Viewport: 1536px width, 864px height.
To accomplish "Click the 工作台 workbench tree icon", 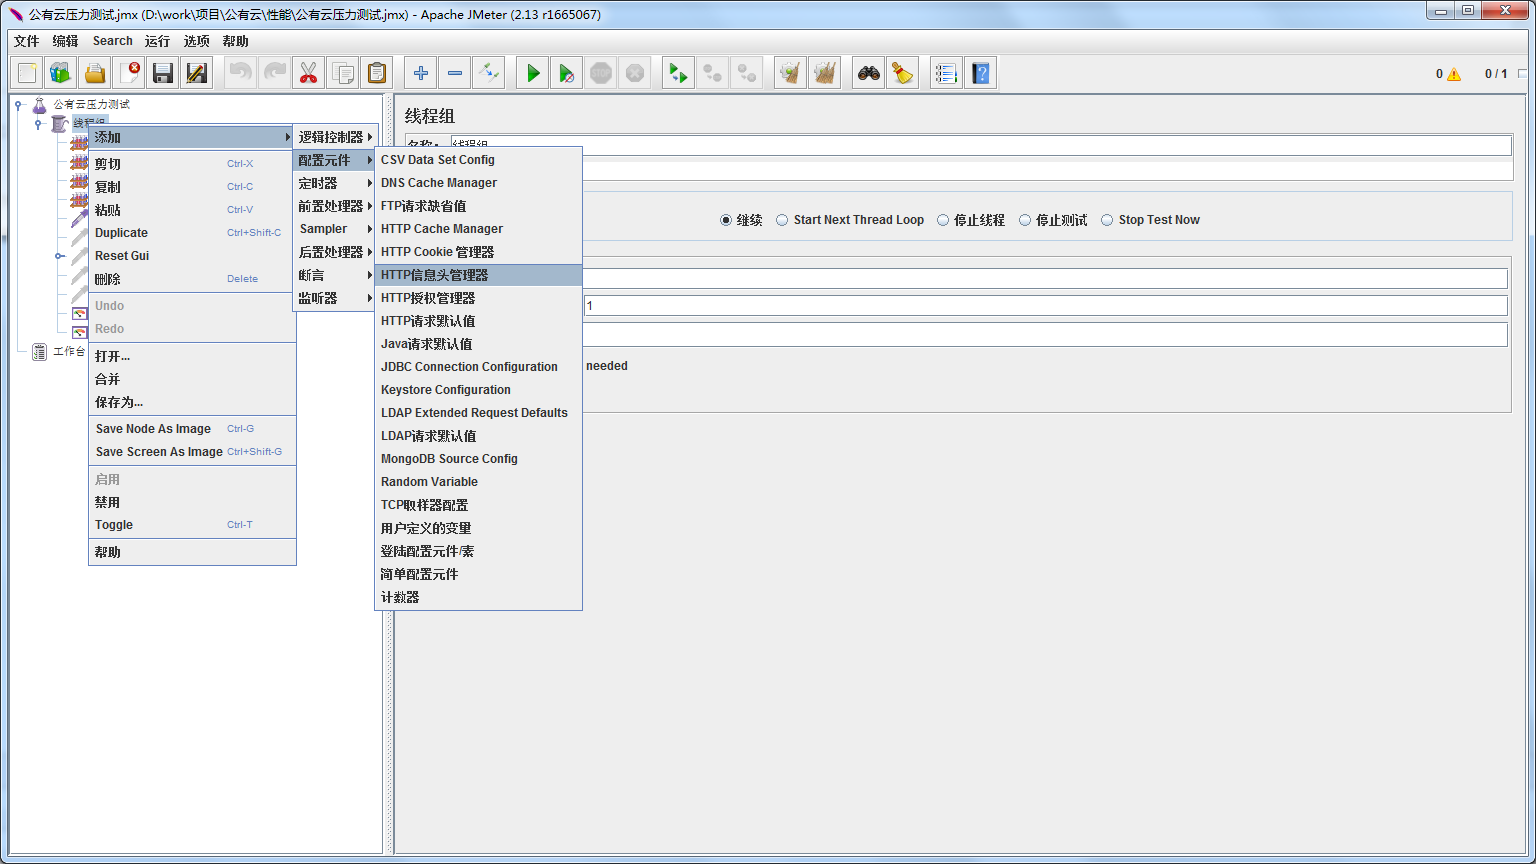I will pyautogui.click(x=40, y=351).
